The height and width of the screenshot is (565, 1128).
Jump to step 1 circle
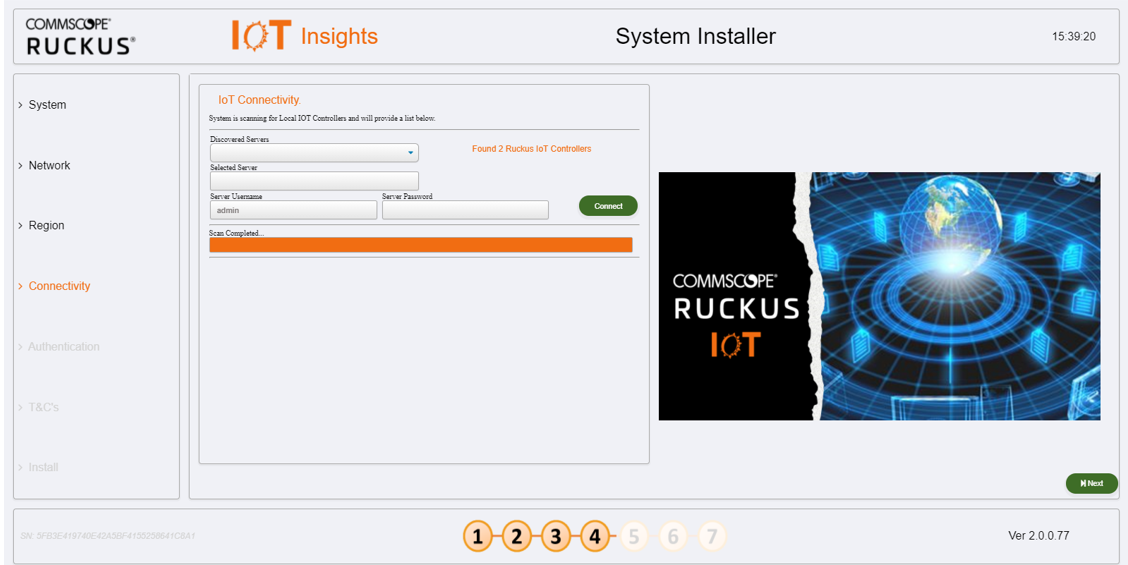click(477, 536)
